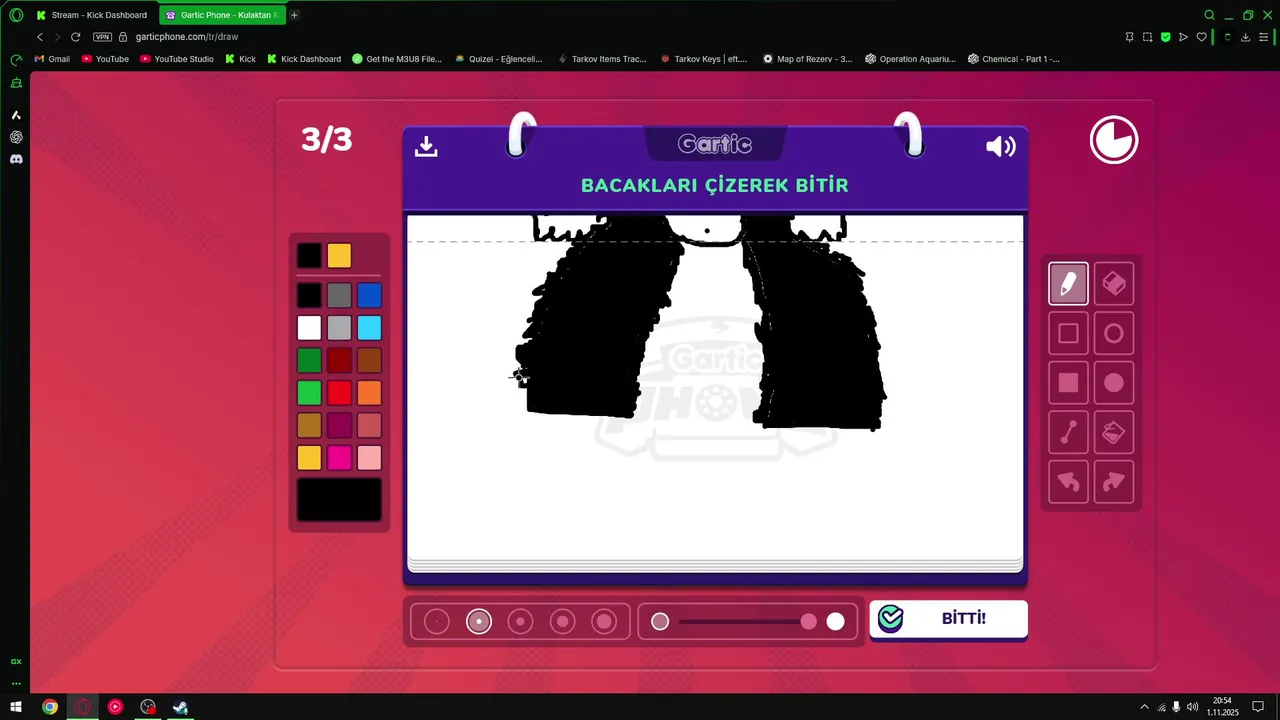Select the empty rectangle shape tool

tap(1068, 334)
